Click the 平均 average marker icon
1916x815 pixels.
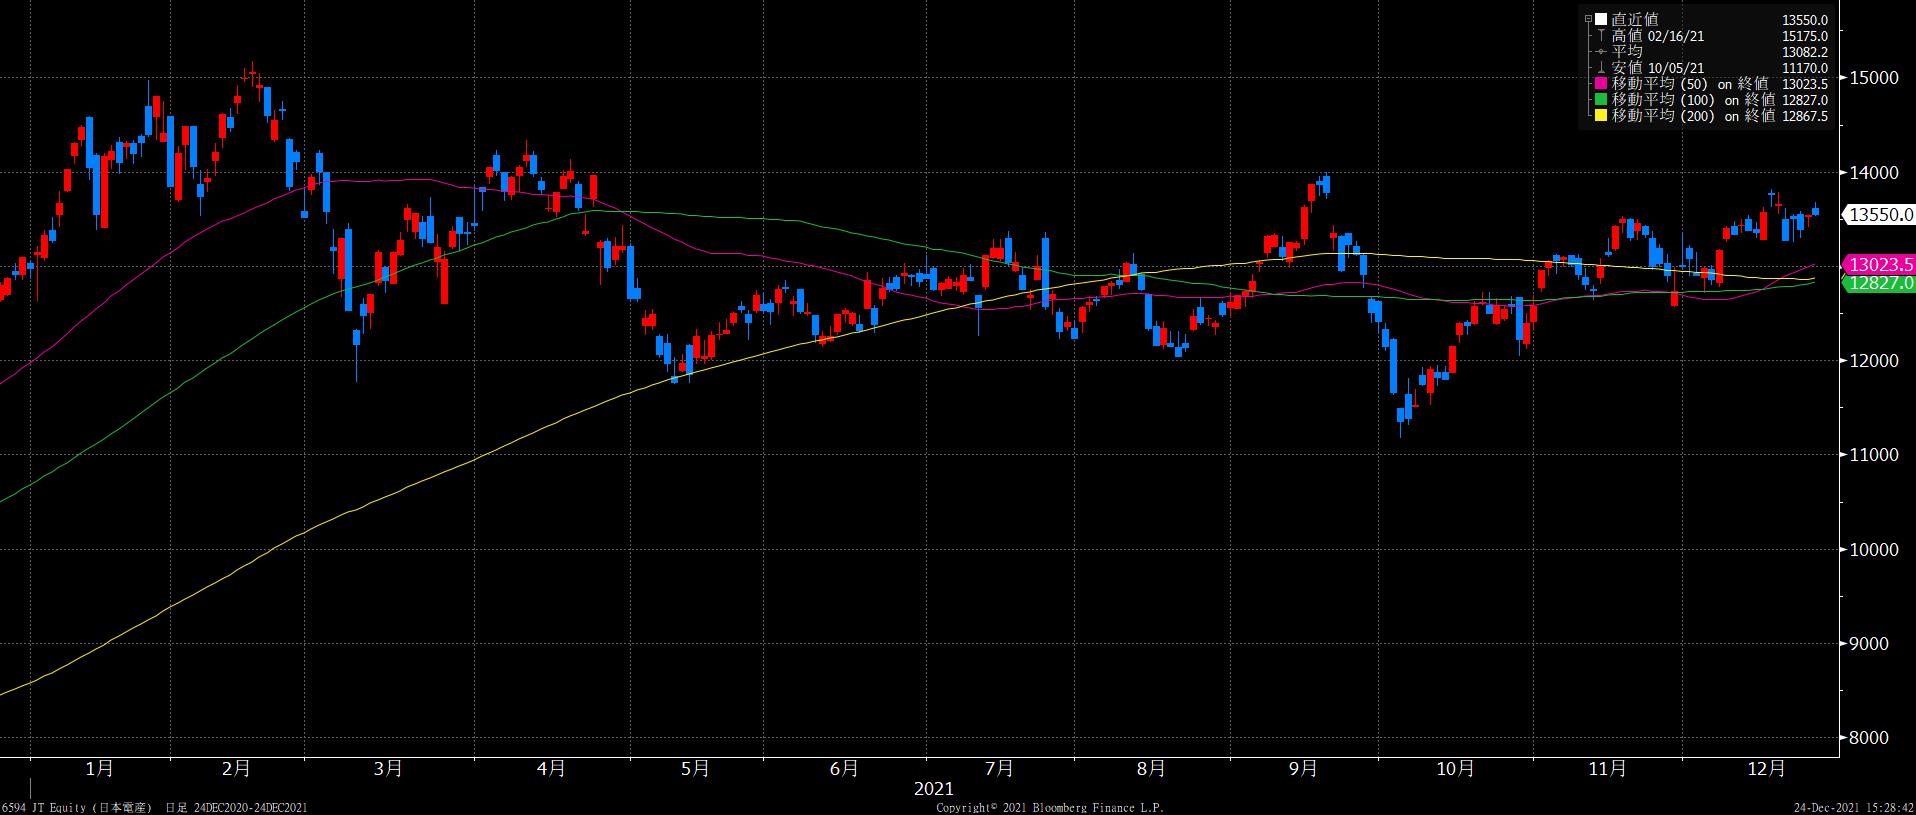(x=1601, y=52)
